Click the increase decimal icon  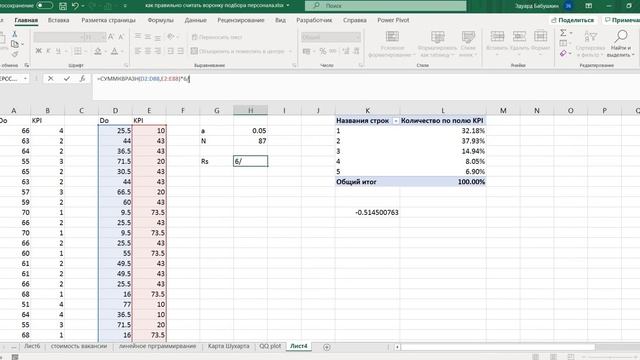click(x=346, y=51)
